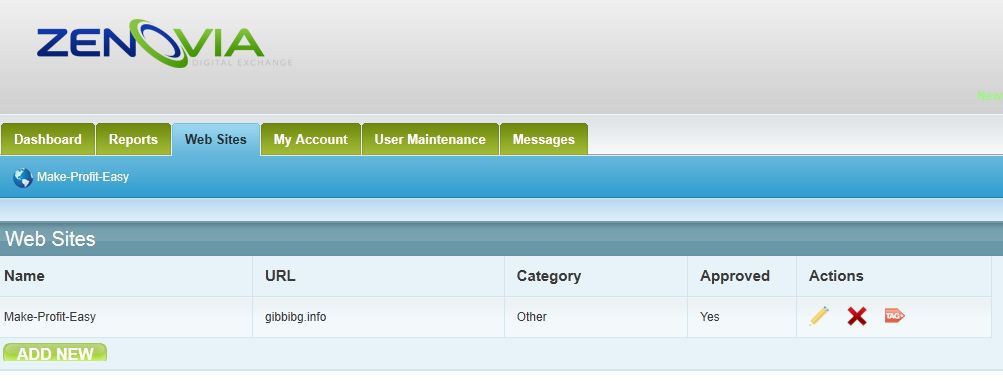This screenshot has height=391, width=1003.
Task: Click the Web Sites section heading
Action: coord(51,239)
